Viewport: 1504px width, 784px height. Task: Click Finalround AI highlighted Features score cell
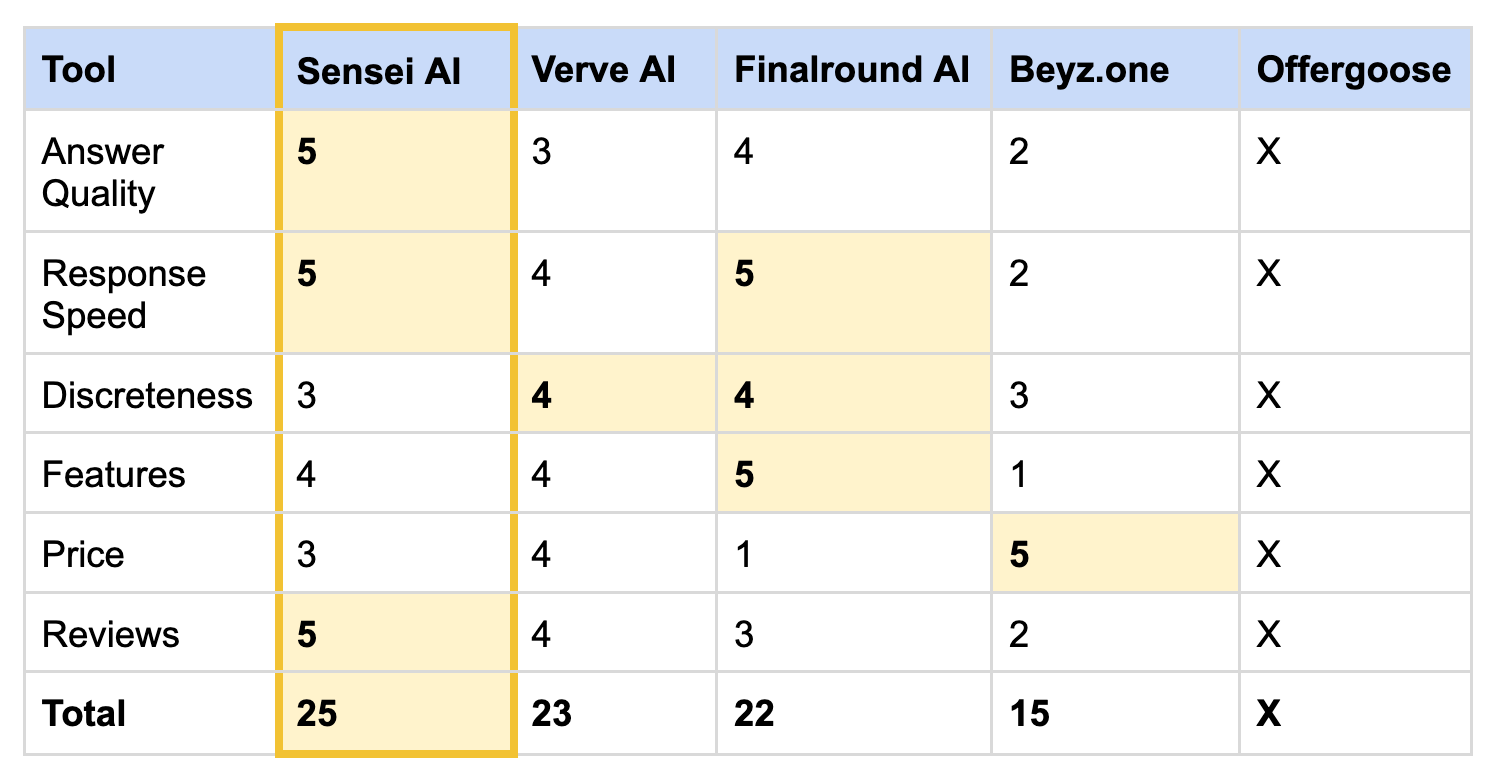point(852,474)
